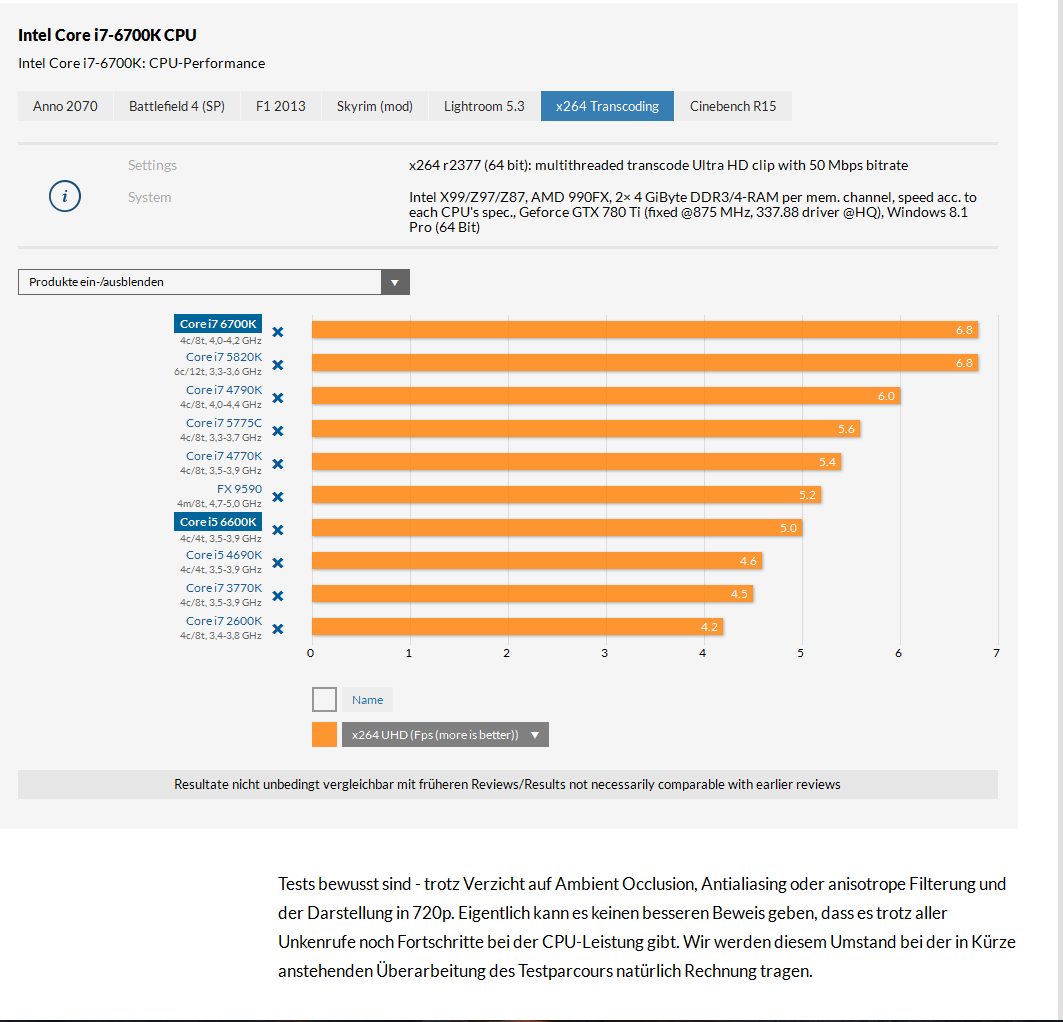Screen dimensions: 1063x1022
Task: Remove Core i7 2600K with its X icon
Action: click(x=278, y=629)
